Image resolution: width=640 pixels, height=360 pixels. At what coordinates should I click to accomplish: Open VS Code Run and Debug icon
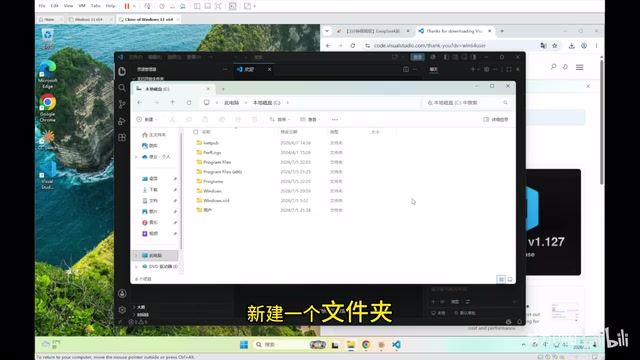122,121
